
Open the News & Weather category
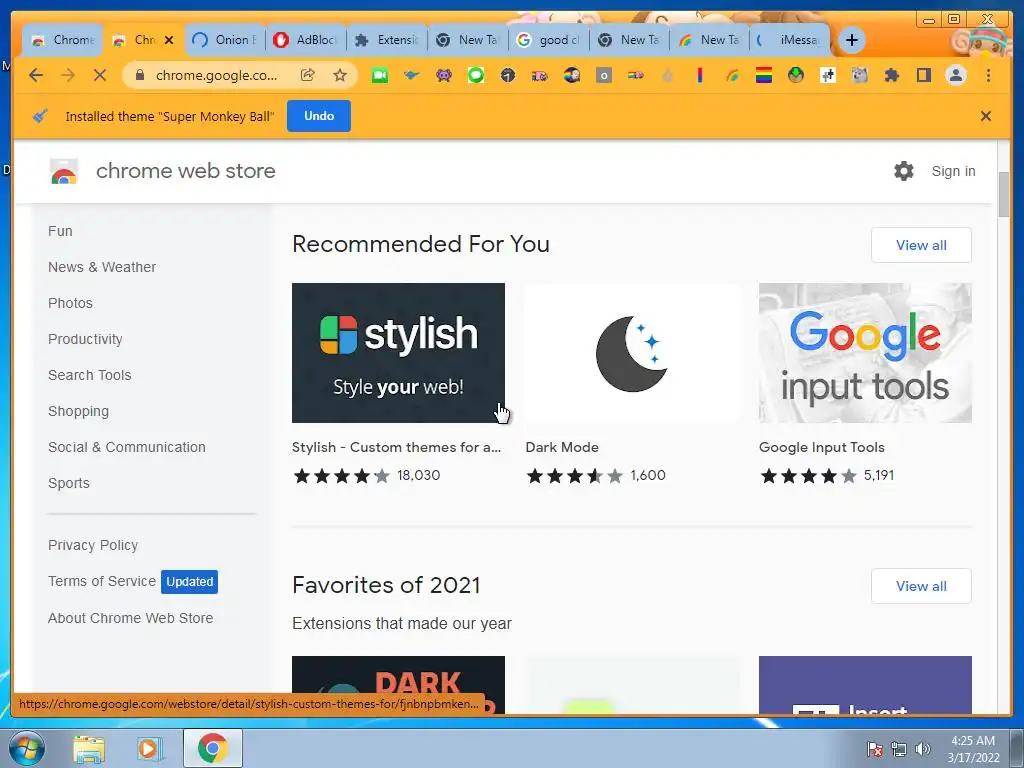coord(102,267)
